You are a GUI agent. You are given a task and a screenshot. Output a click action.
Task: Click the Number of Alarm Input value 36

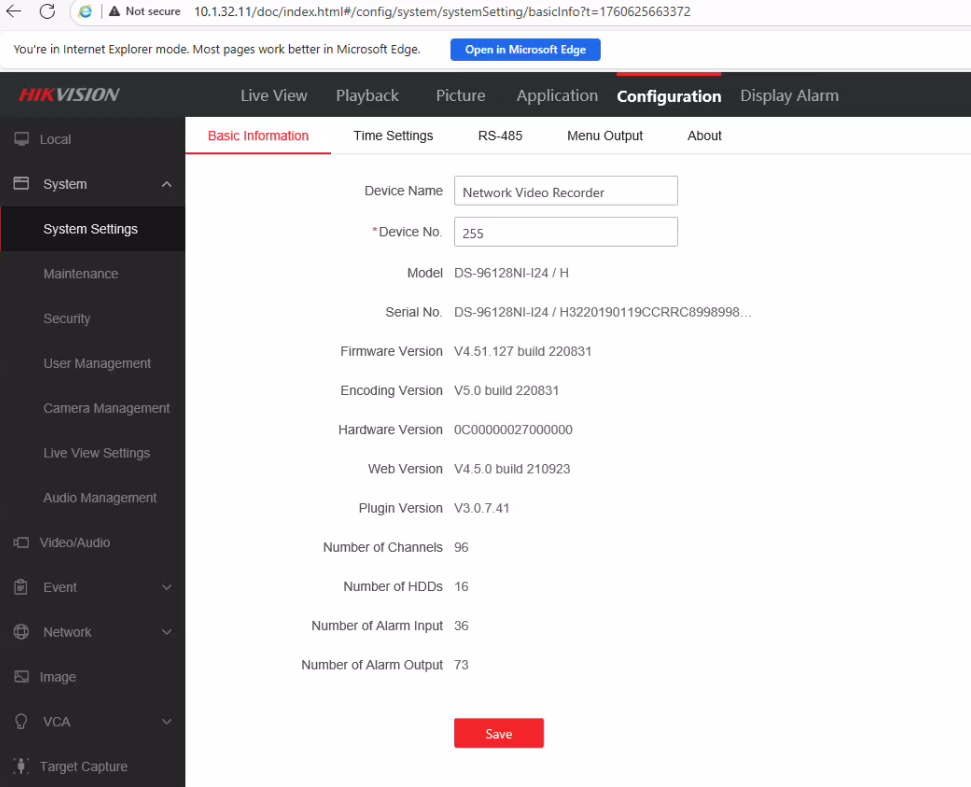(461, 625)
